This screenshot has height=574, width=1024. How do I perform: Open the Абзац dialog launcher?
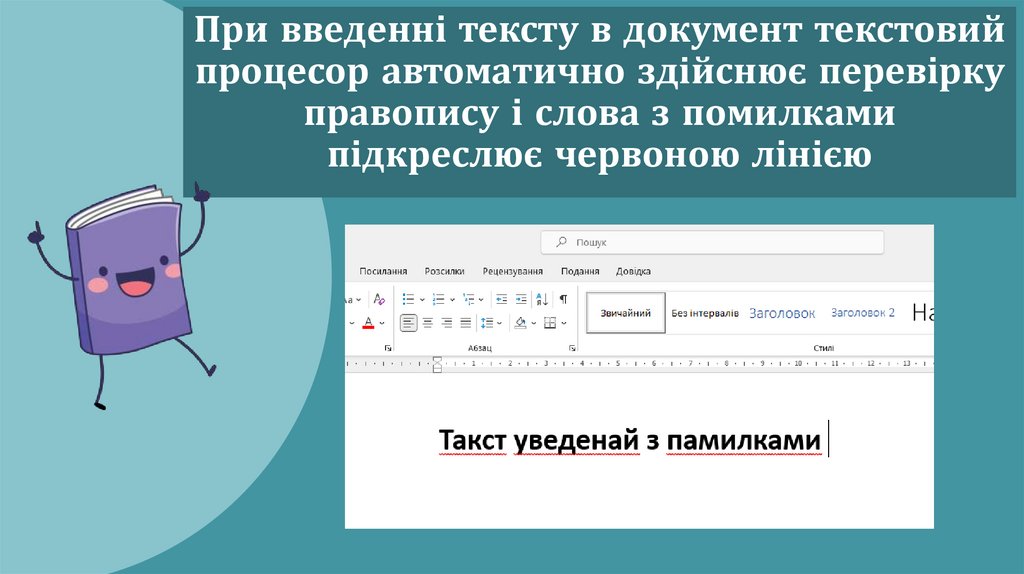[572, 348]
